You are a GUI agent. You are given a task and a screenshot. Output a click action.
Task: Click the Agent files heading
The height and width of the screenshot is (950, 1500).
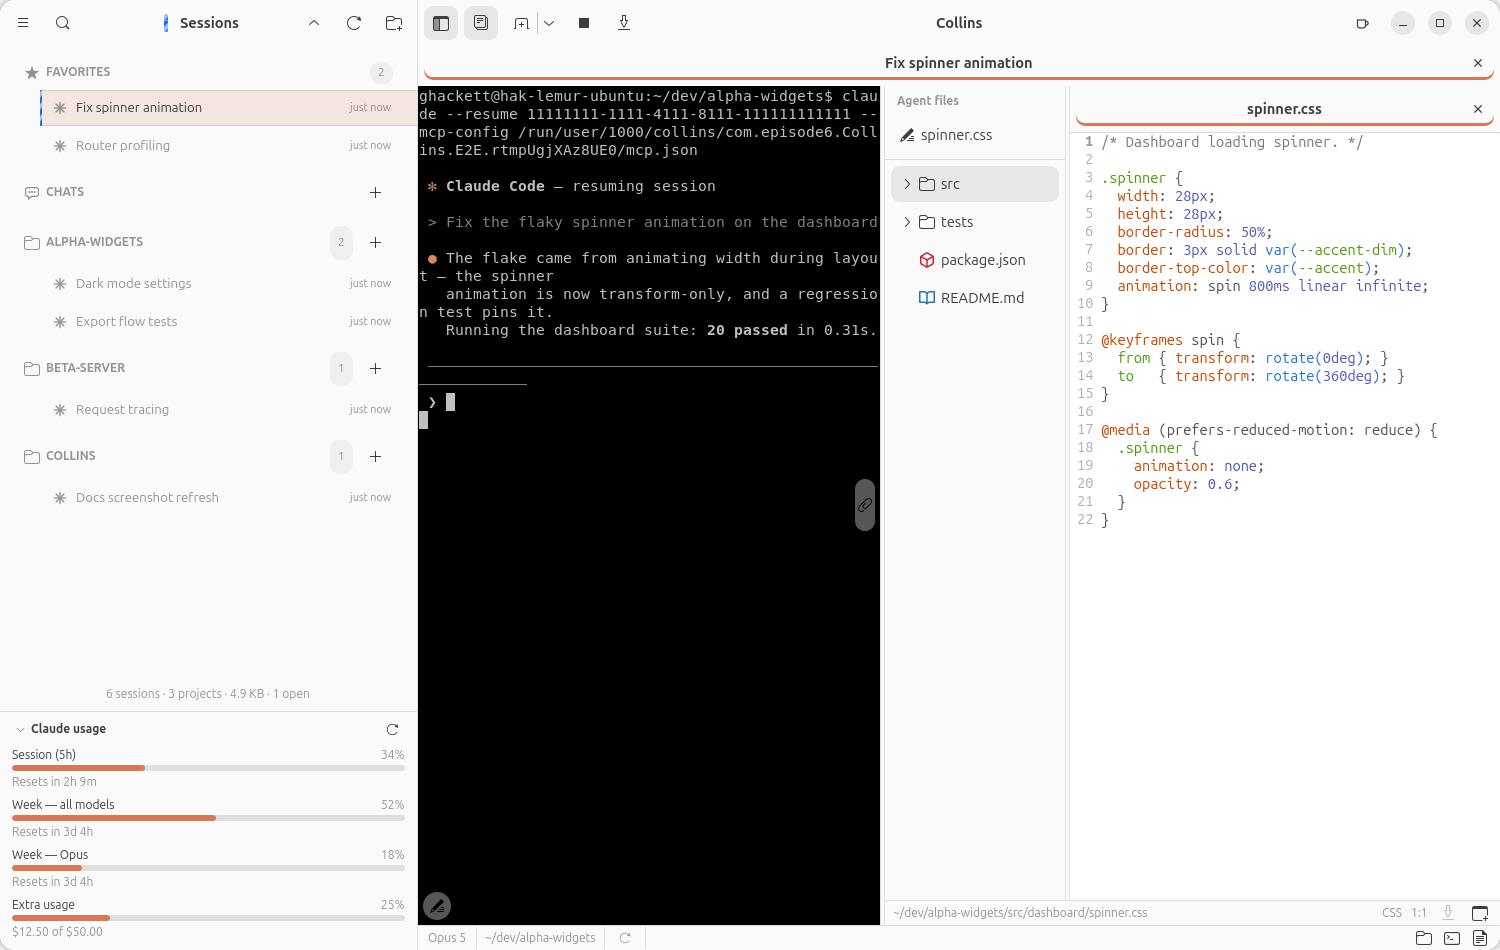(x=927, y=101)
